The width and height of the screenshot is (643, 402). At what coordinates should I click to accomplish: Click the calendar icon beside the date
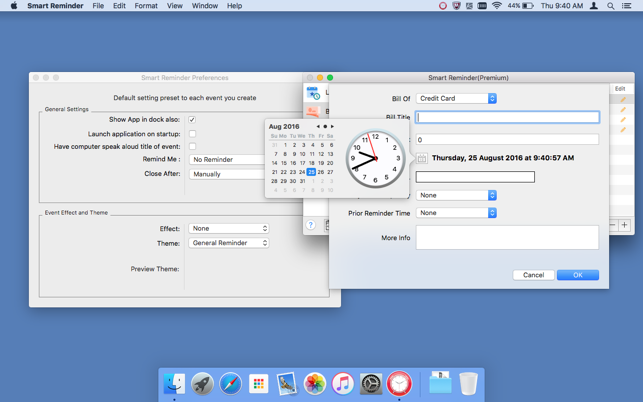pyautogui.click(x=422, y=158)
